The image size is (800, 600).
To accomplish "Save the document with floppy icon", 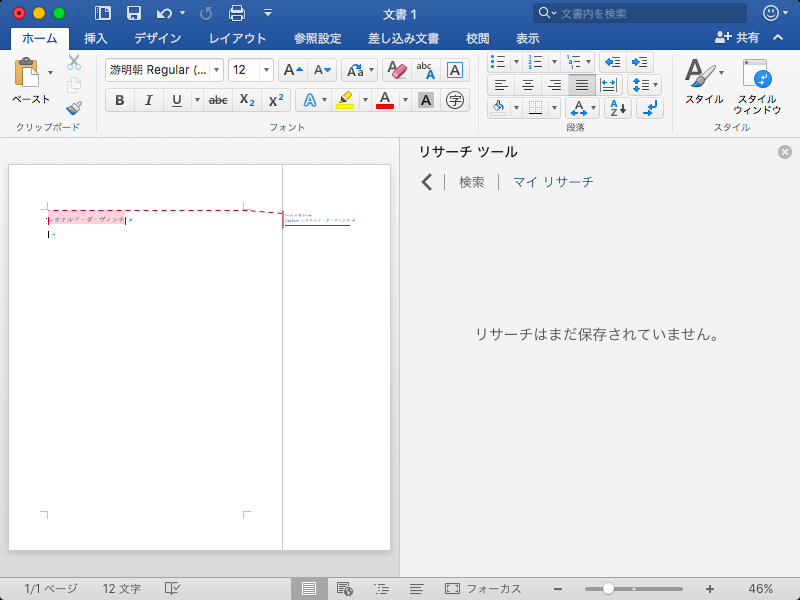I will [134, 13].
